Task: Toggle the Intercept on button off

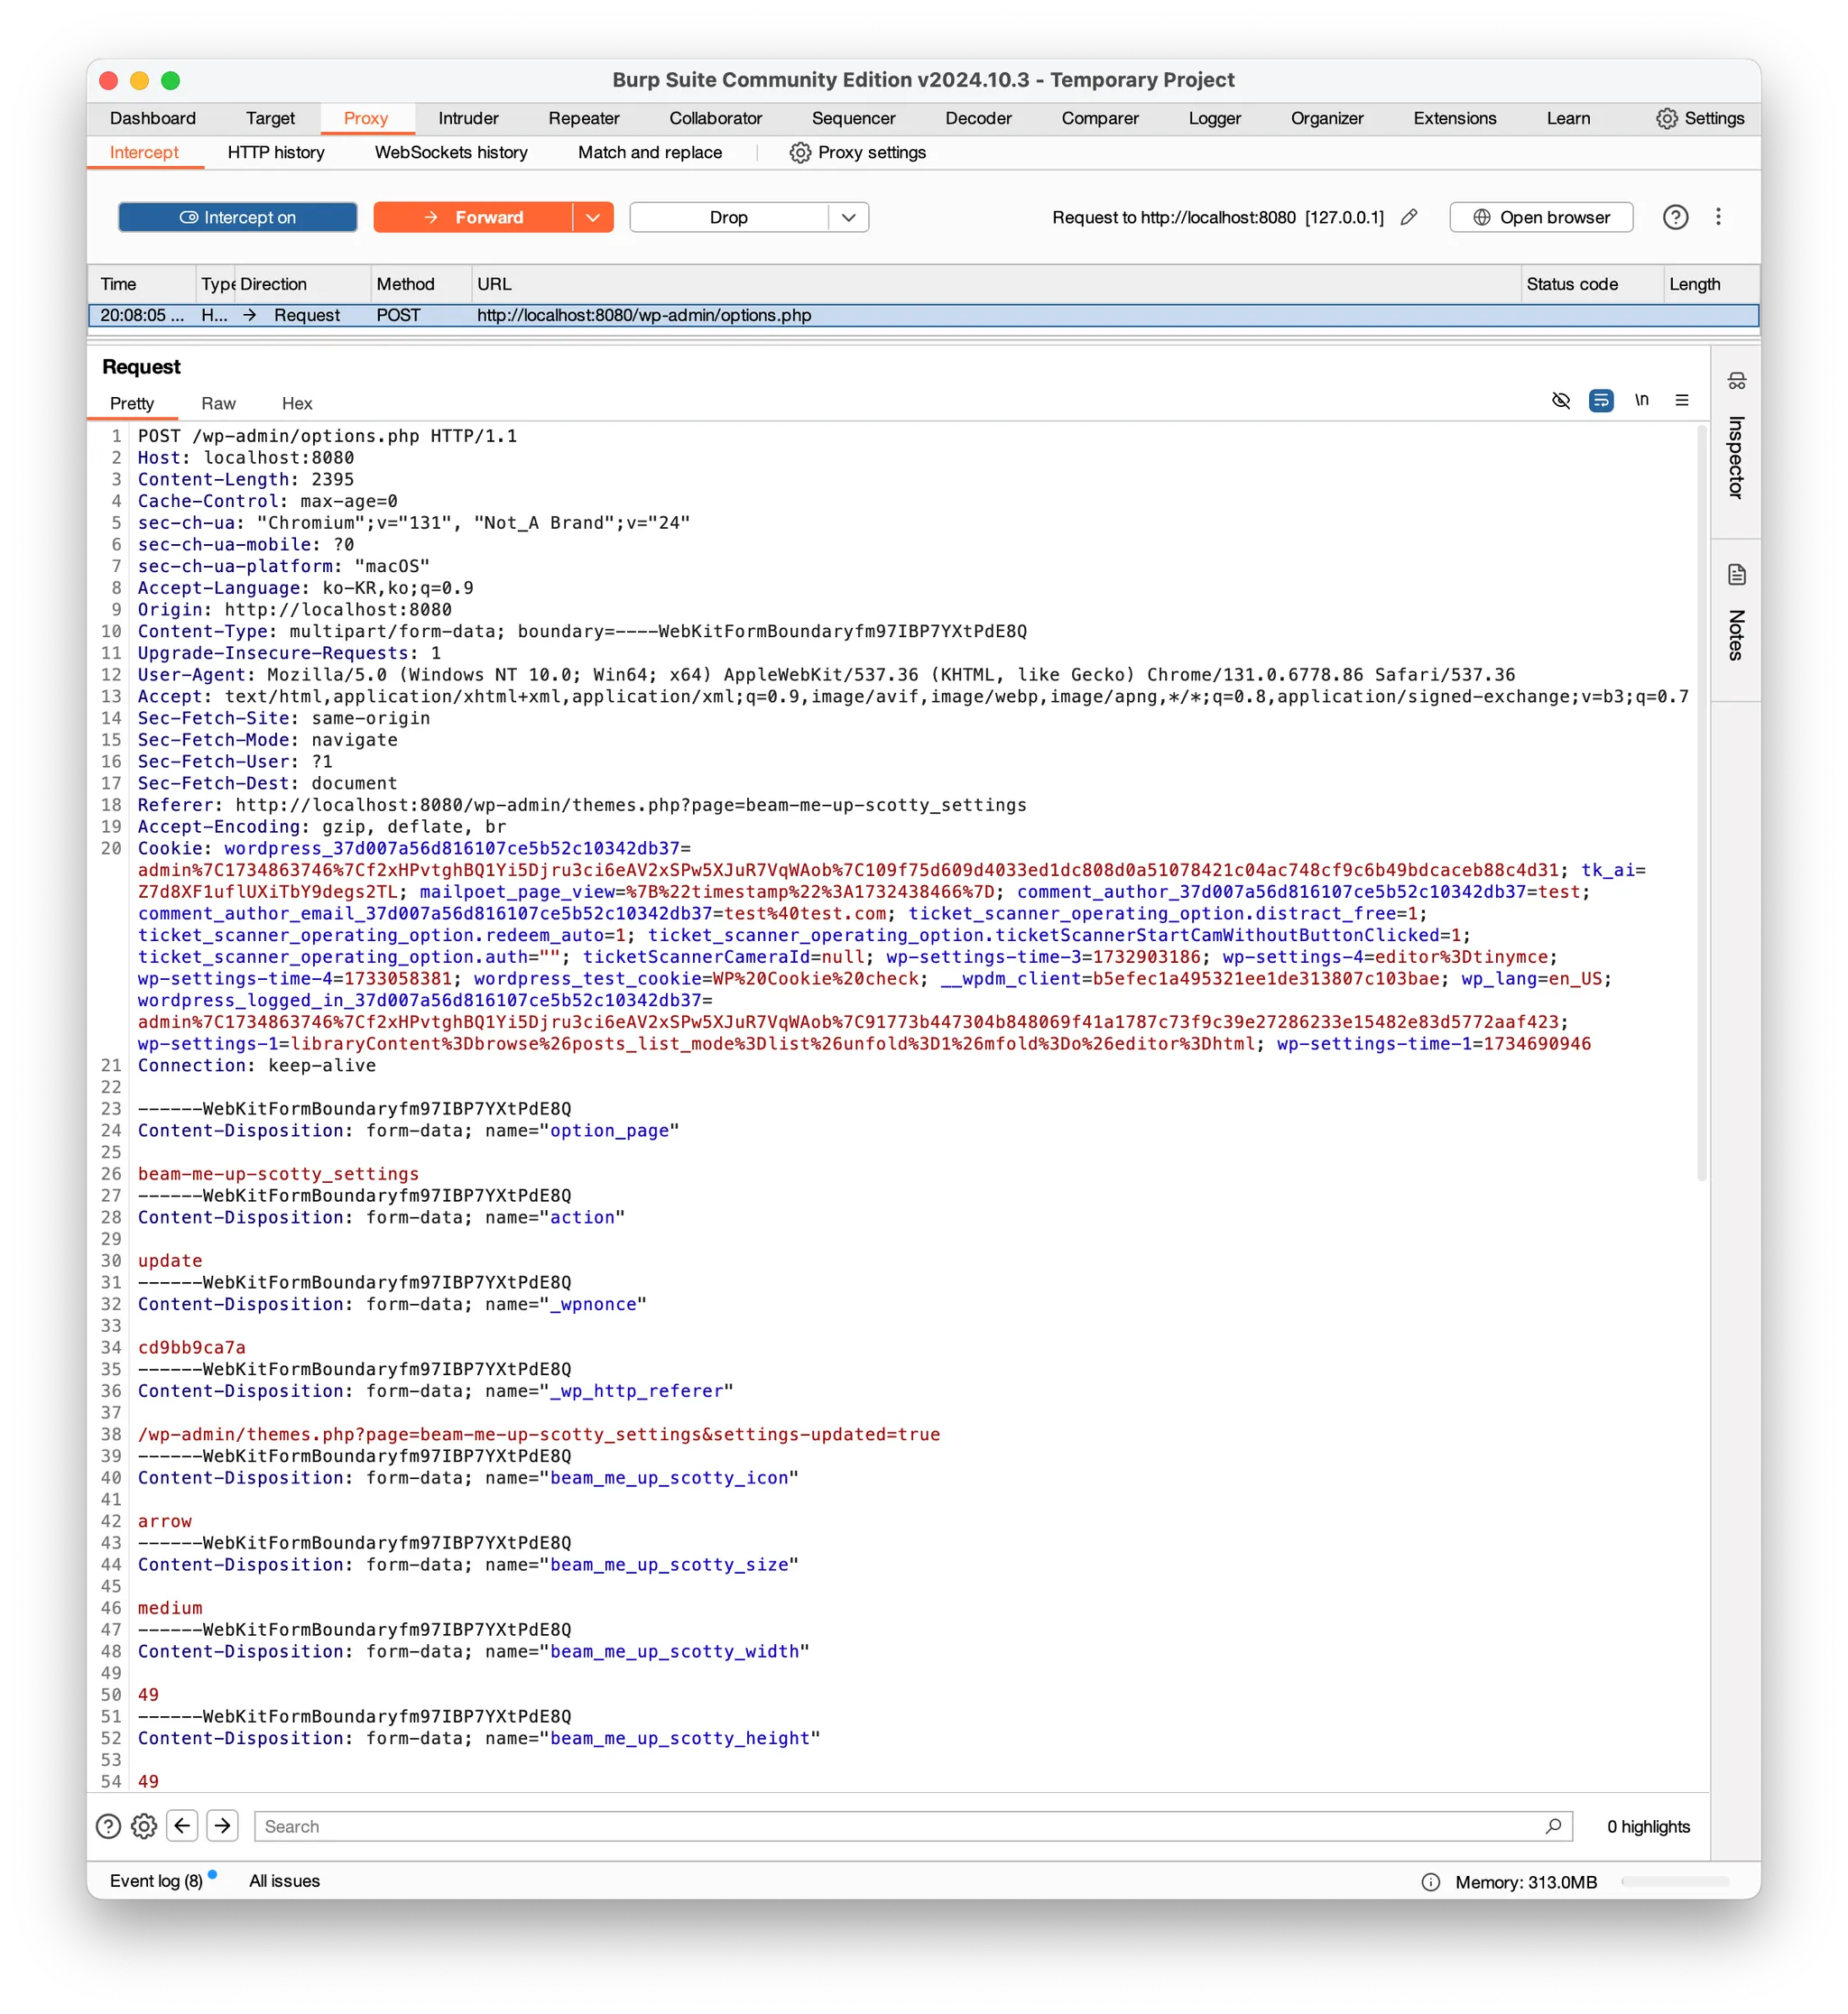Action: pyautogui.click(x=238, y=217)
